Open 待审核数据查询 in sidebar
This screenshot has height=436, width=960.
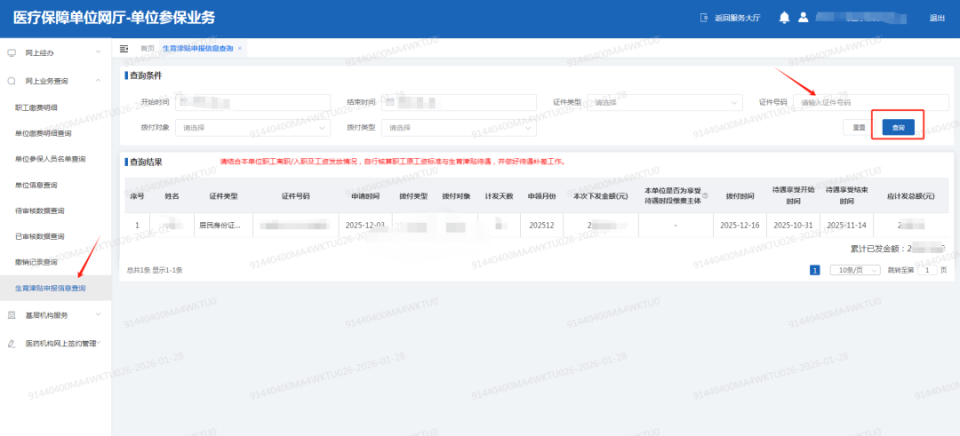click(40, 211)
